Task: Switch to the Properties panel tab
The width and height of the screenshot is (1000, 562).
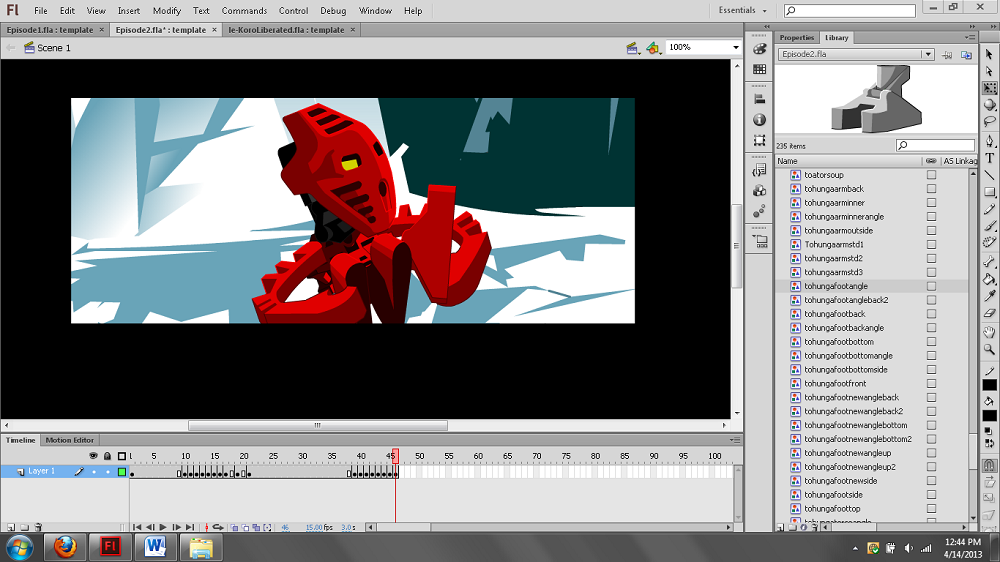Action: (x=797, y=38)
